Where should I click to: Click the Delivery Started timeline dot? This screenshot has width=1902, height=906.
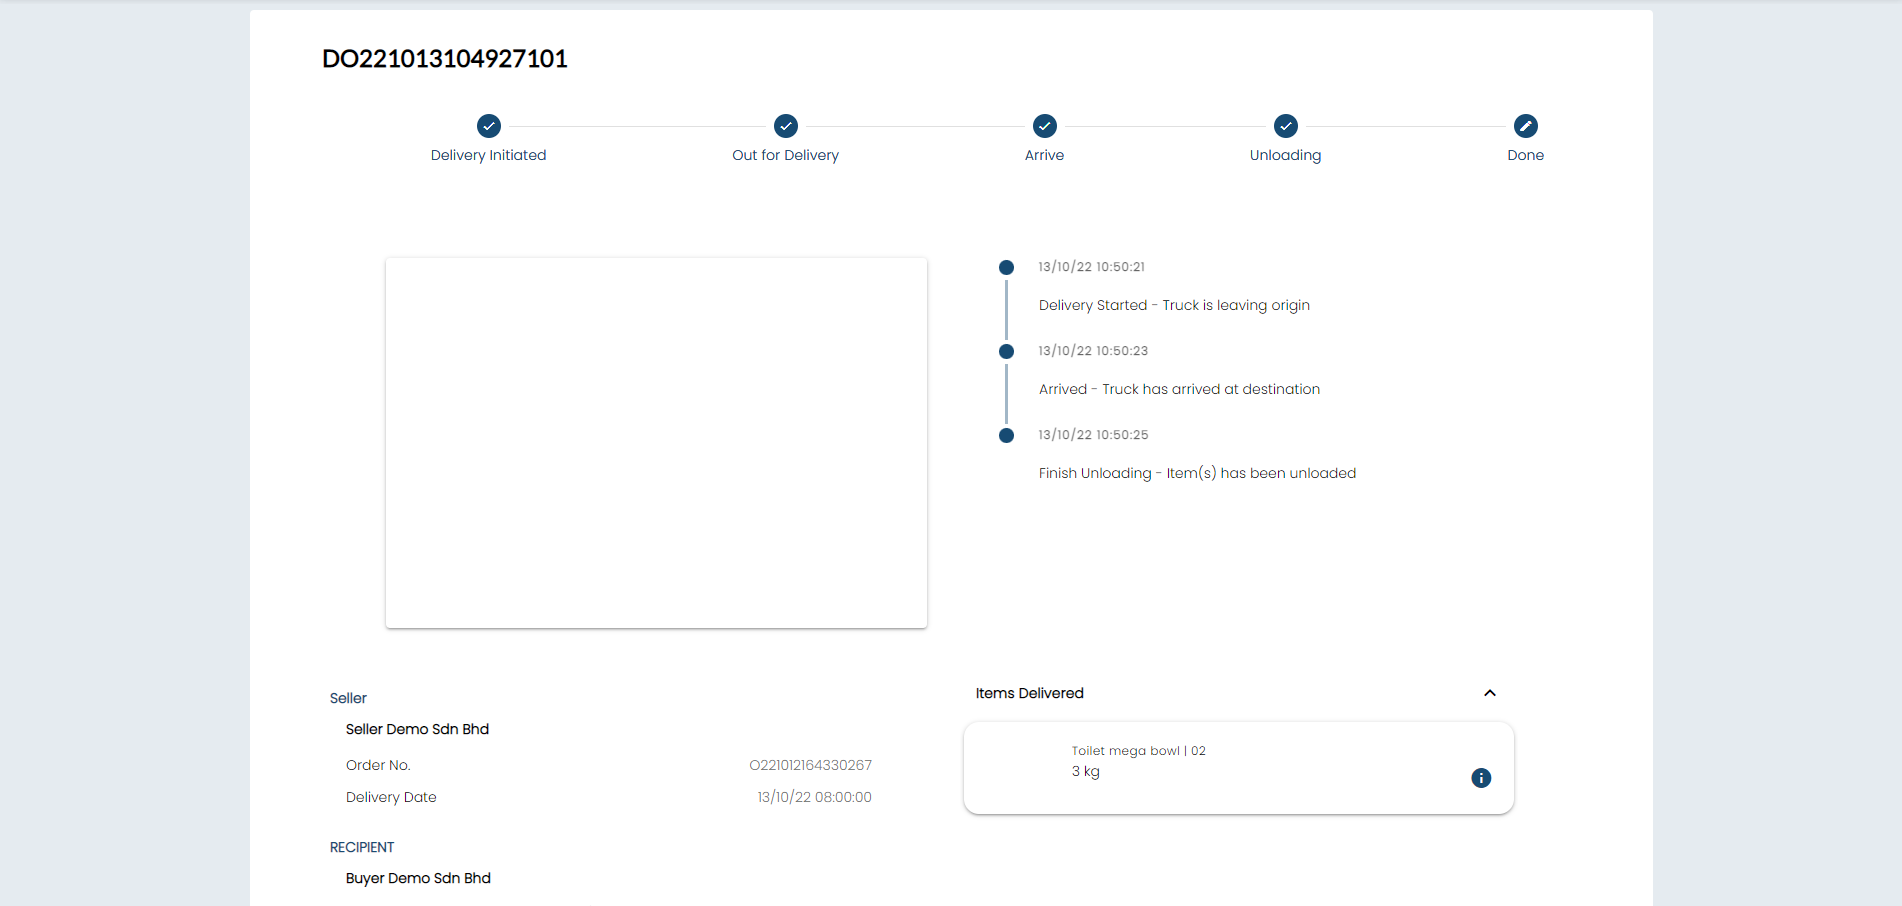click(x=1006, y=267)
